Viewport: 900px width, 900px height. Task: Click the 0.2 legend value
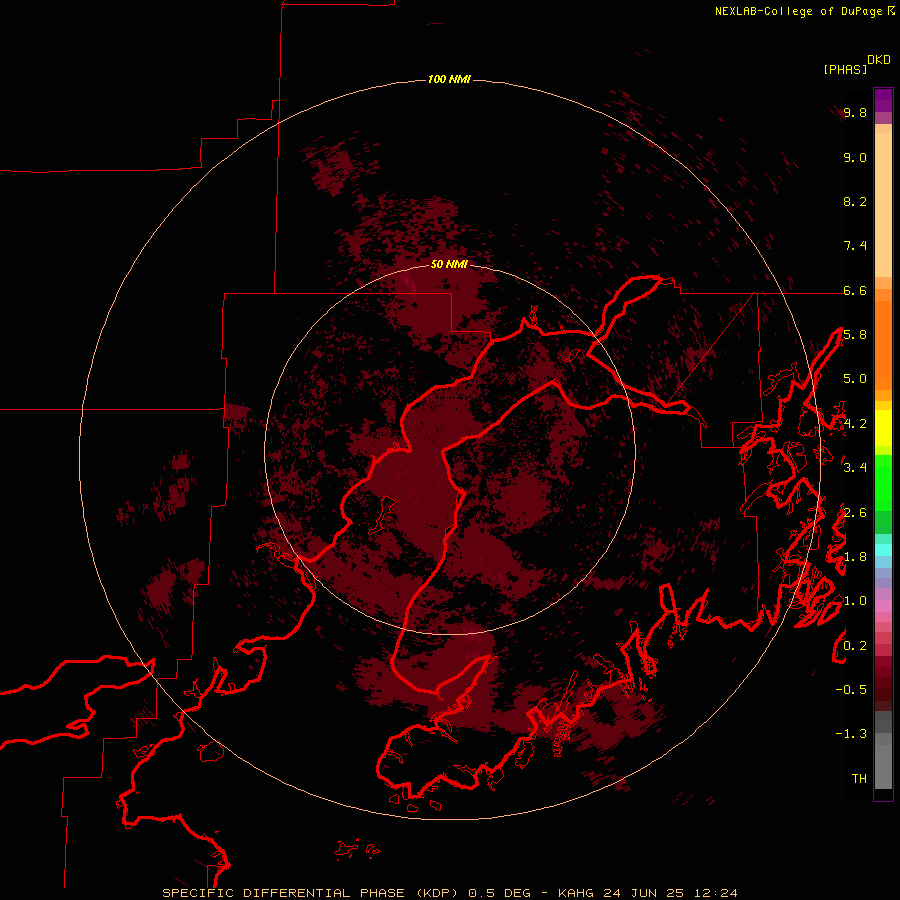(855, 646)
